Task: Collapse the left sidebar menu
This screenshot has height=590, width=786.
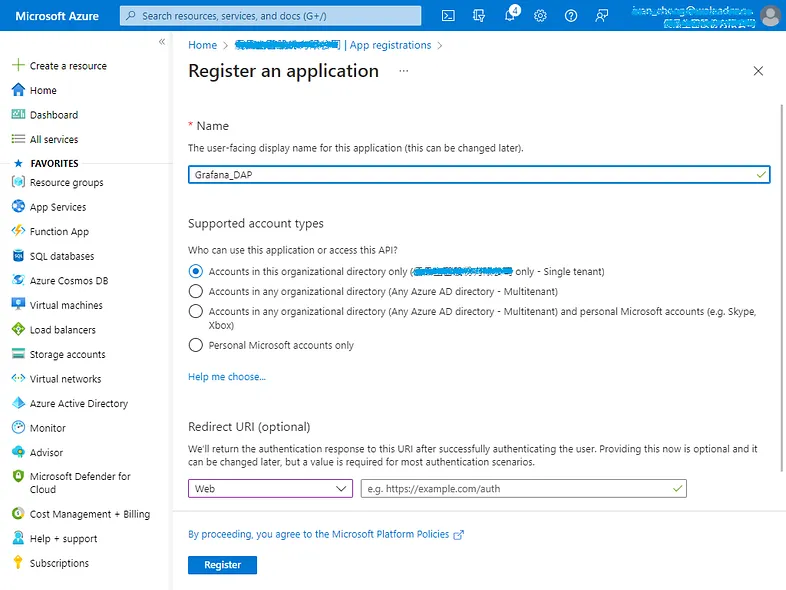Action: point(162,42)
